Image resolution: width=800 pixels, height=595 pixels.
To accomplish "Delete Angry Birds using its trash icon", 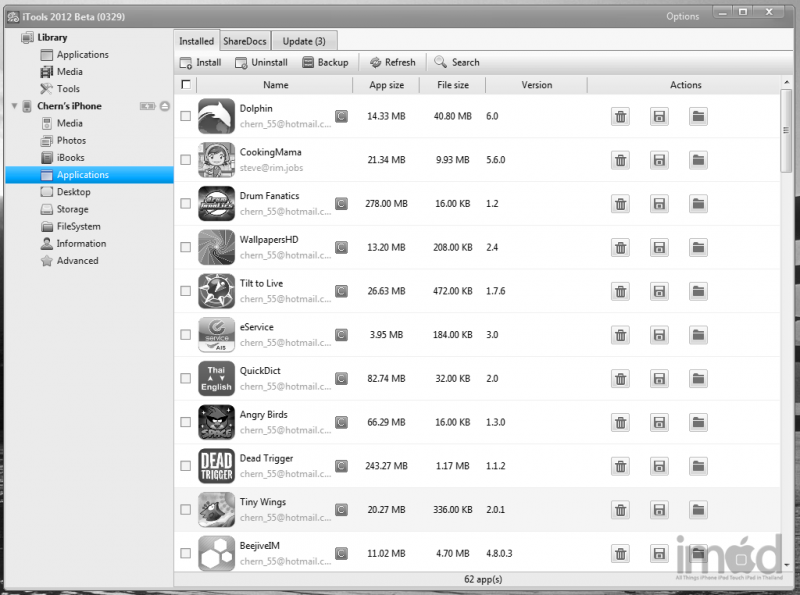I will [621, 423].
